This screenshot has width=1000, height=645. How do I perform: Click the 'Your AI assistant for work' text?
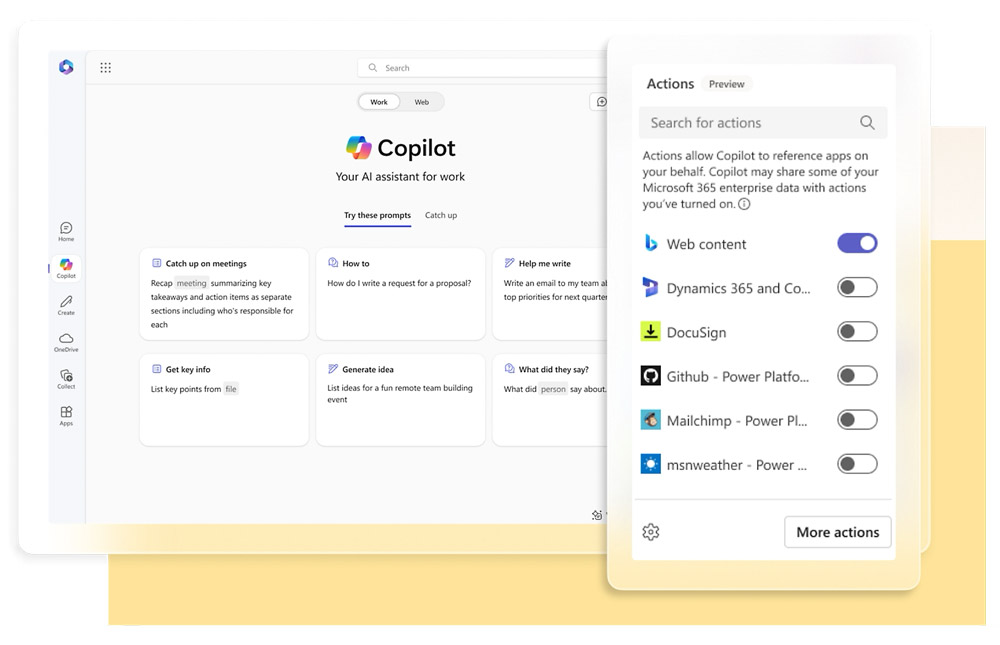[401, 177]
